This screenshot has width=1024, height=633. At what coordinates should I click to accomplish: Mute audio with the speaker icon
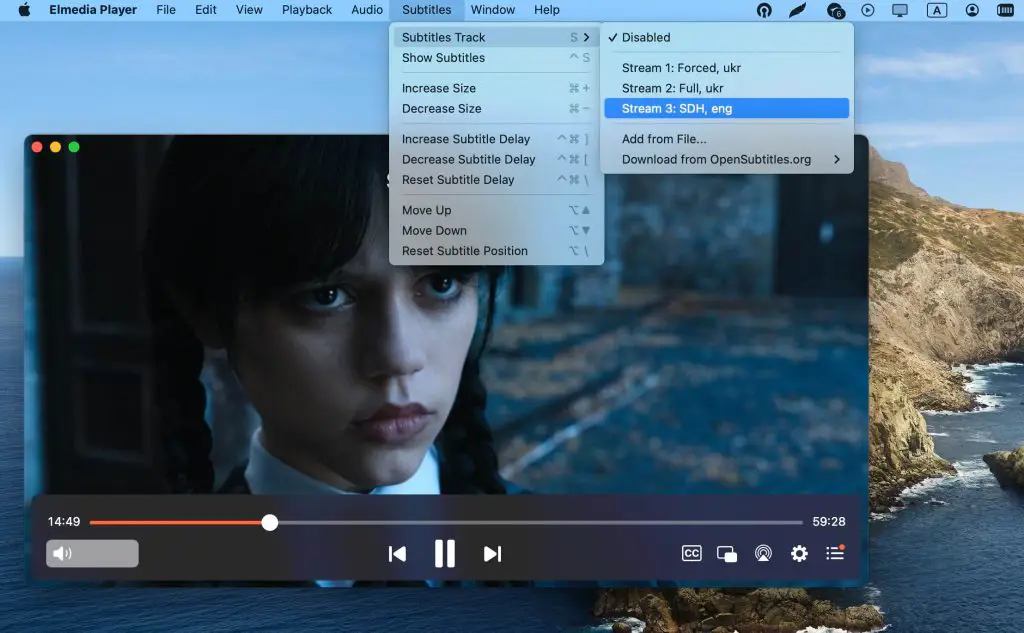[x=62, y=554]
